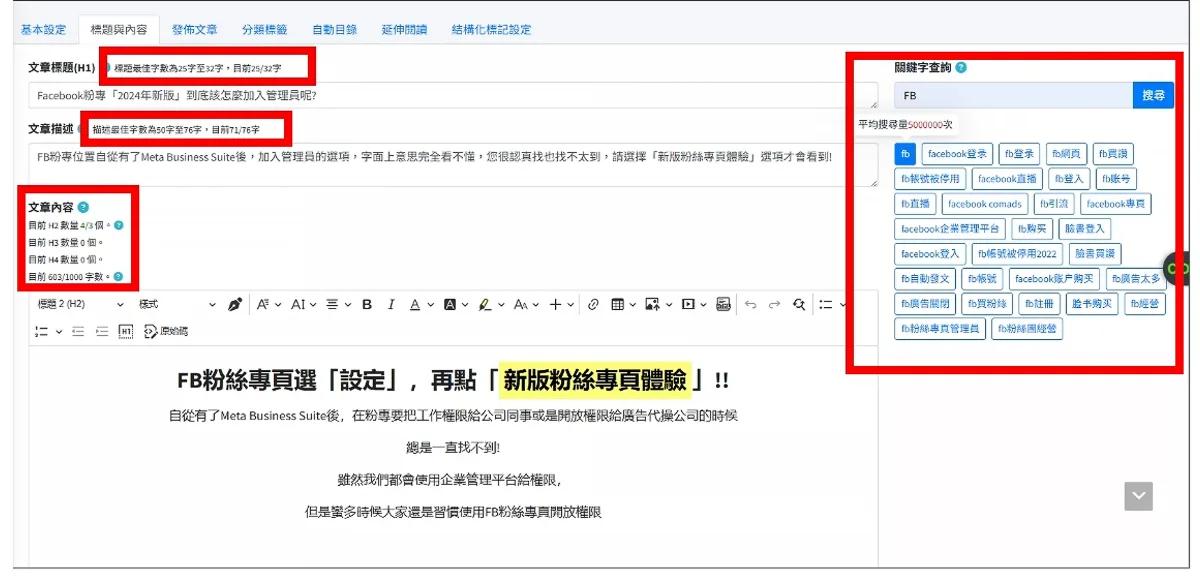Select the 'fb帳號被停用2022' keyword tag
1200x584 pixels.
point(1017,254)
